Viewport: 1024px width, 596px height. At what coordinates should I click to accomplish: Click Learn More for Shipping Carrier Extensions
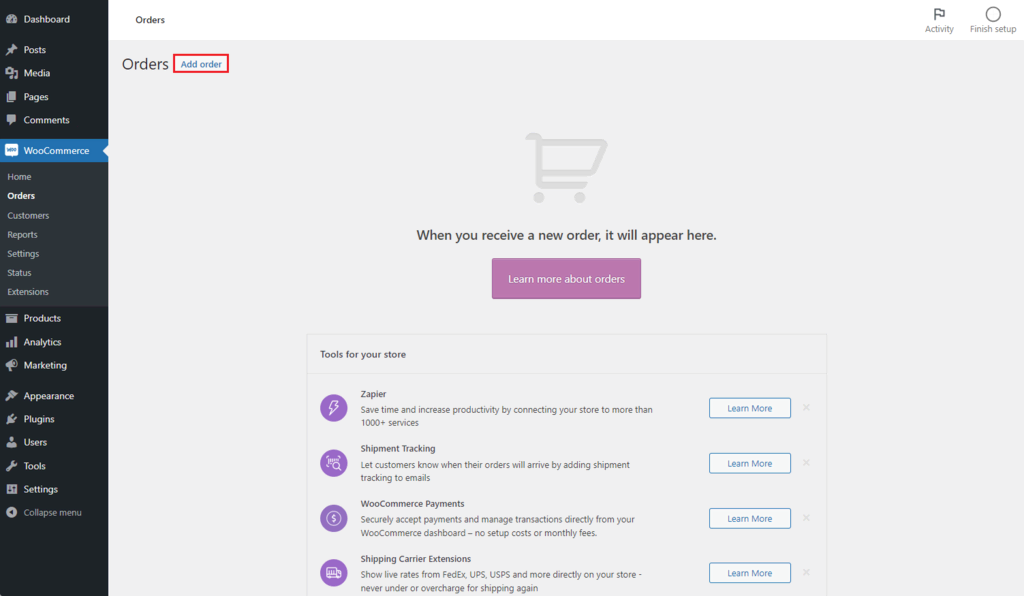point(750,573)
